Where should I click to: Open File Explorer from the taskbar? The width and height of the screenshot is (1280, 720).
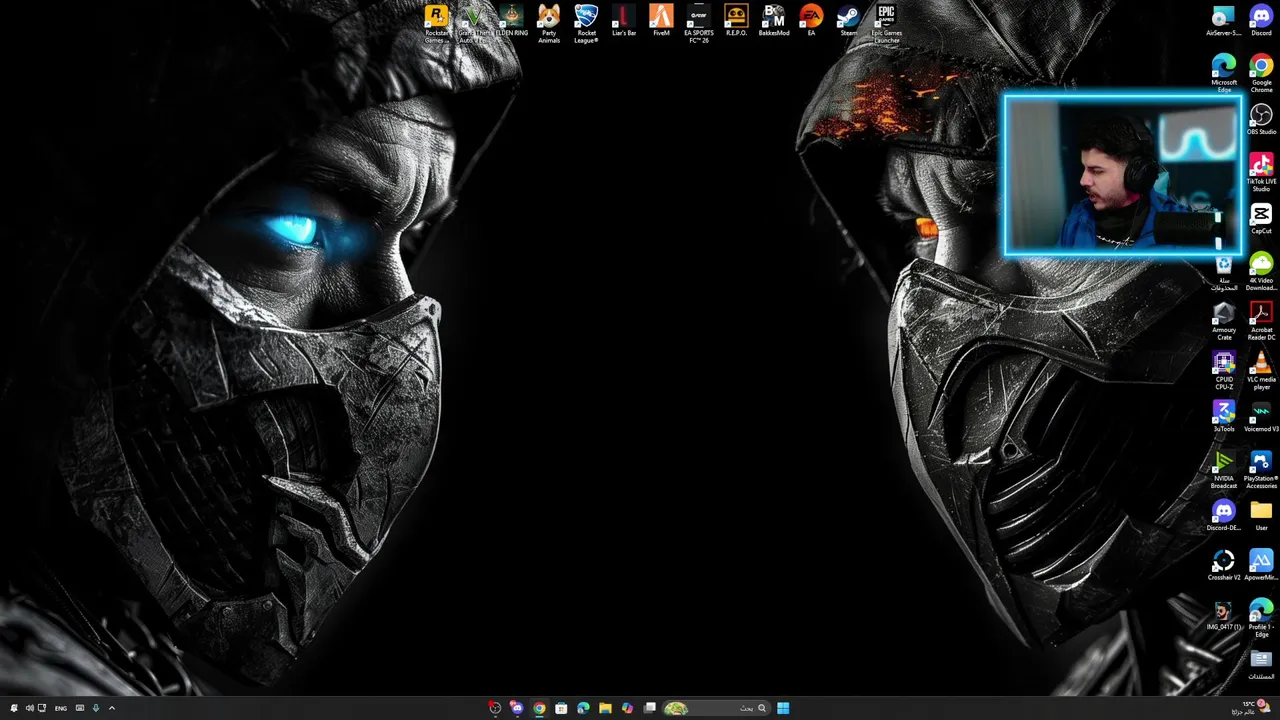(605, 708)
